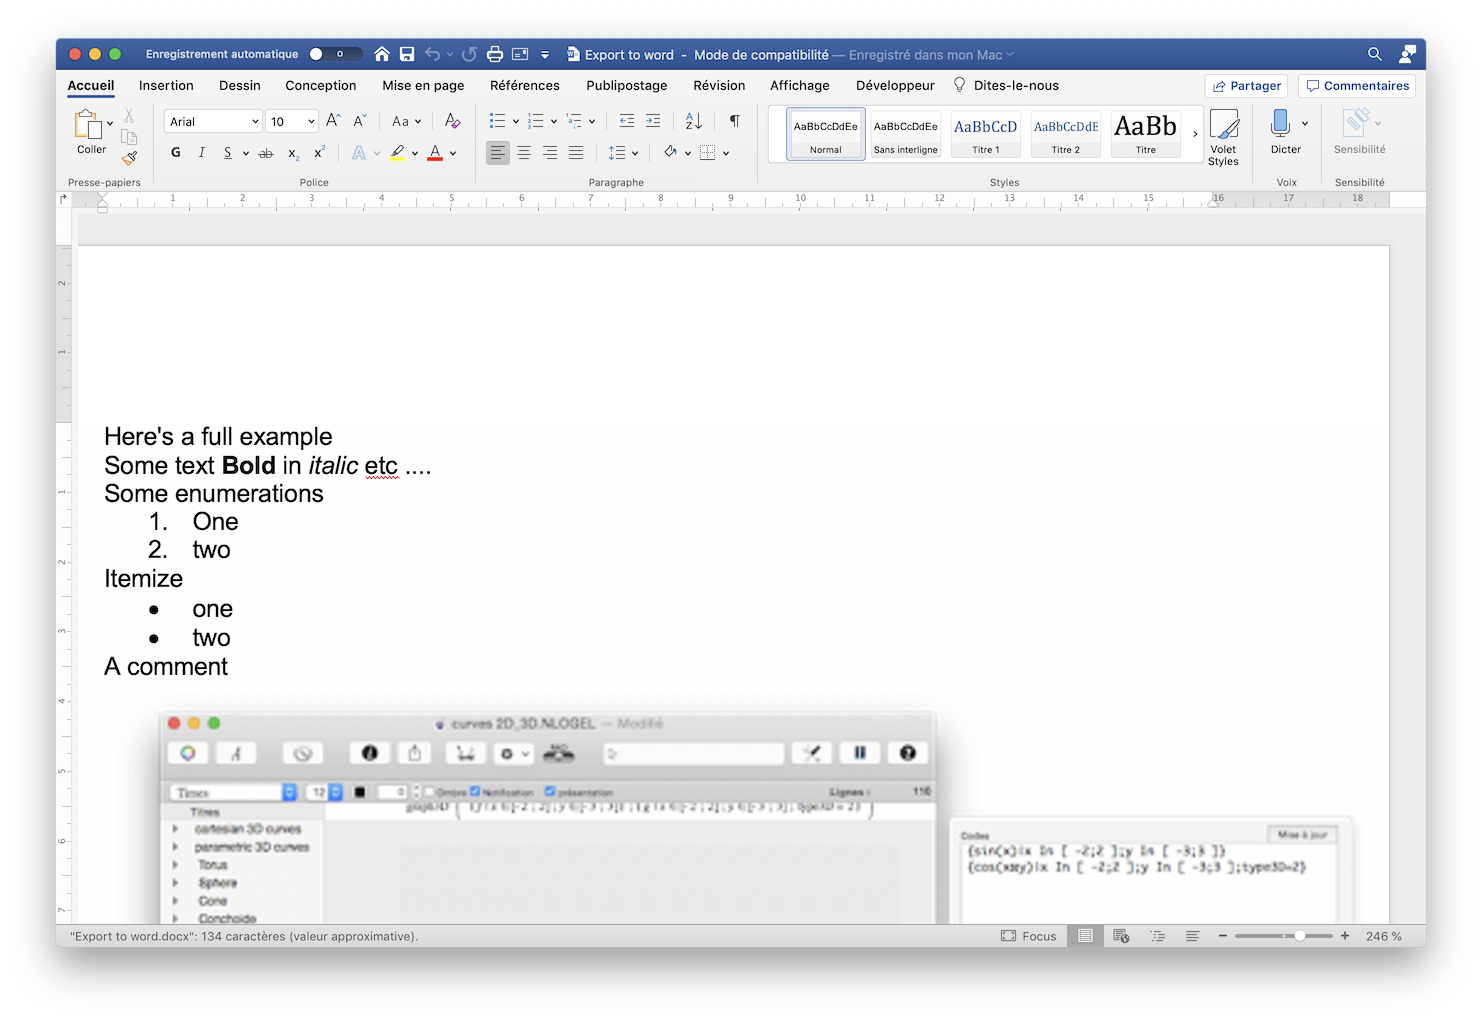This screenshot has height=1021, width=1482.
Task: Undo last action arrow icon
Action: tap(432, 54)
